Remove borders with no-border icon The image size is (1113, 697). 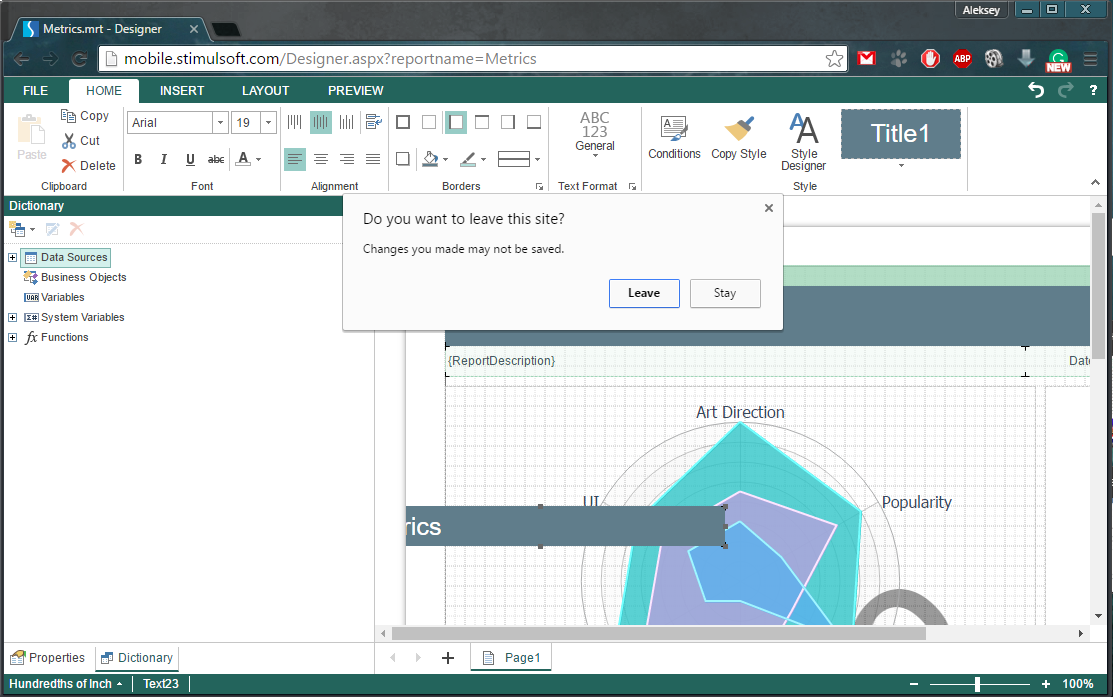coord(429,123)
